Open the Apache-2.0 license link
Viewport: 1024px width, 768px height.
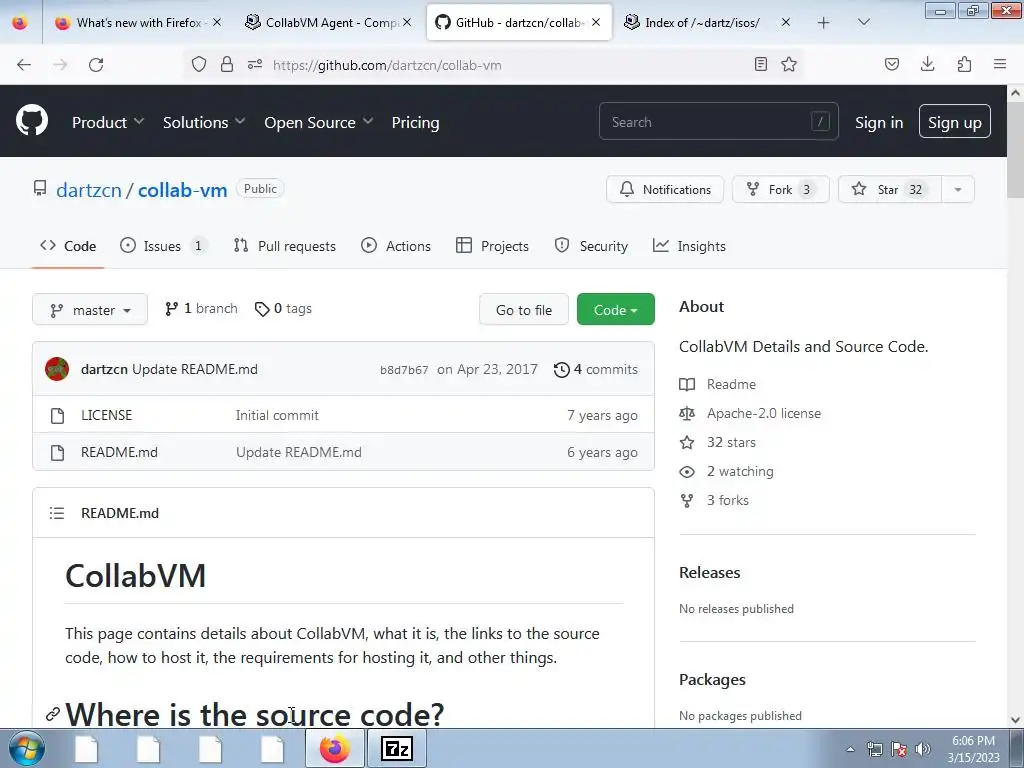click(763, 413)
